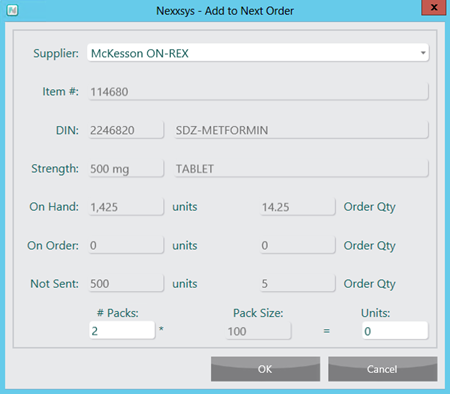Click the Strength field showing 500 mg
The width and height of the screenshot is (450, 394).
point(126,169)
